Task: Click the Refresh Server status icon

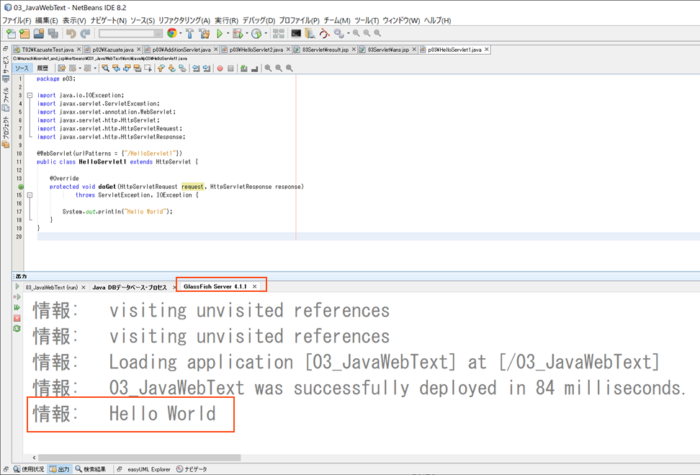Action: pos(17,329)
